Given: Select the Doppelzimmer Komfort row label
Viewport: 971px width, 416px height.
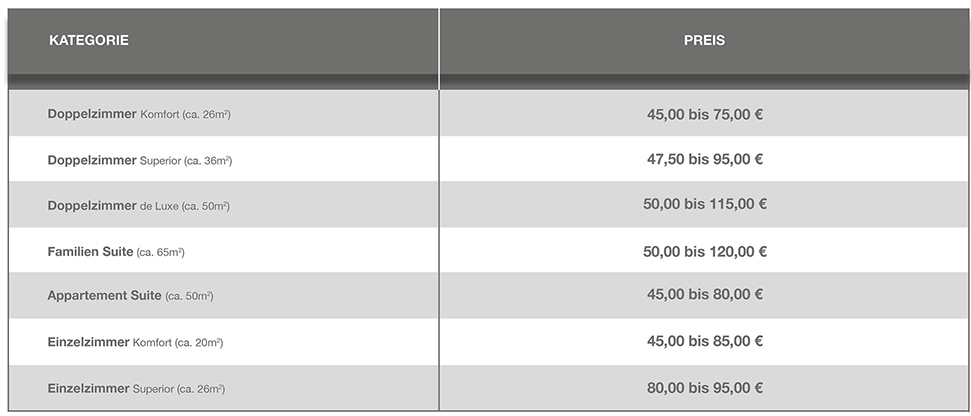Looking at the screenshot, I should pyautogui.click(x=139, y=114).
